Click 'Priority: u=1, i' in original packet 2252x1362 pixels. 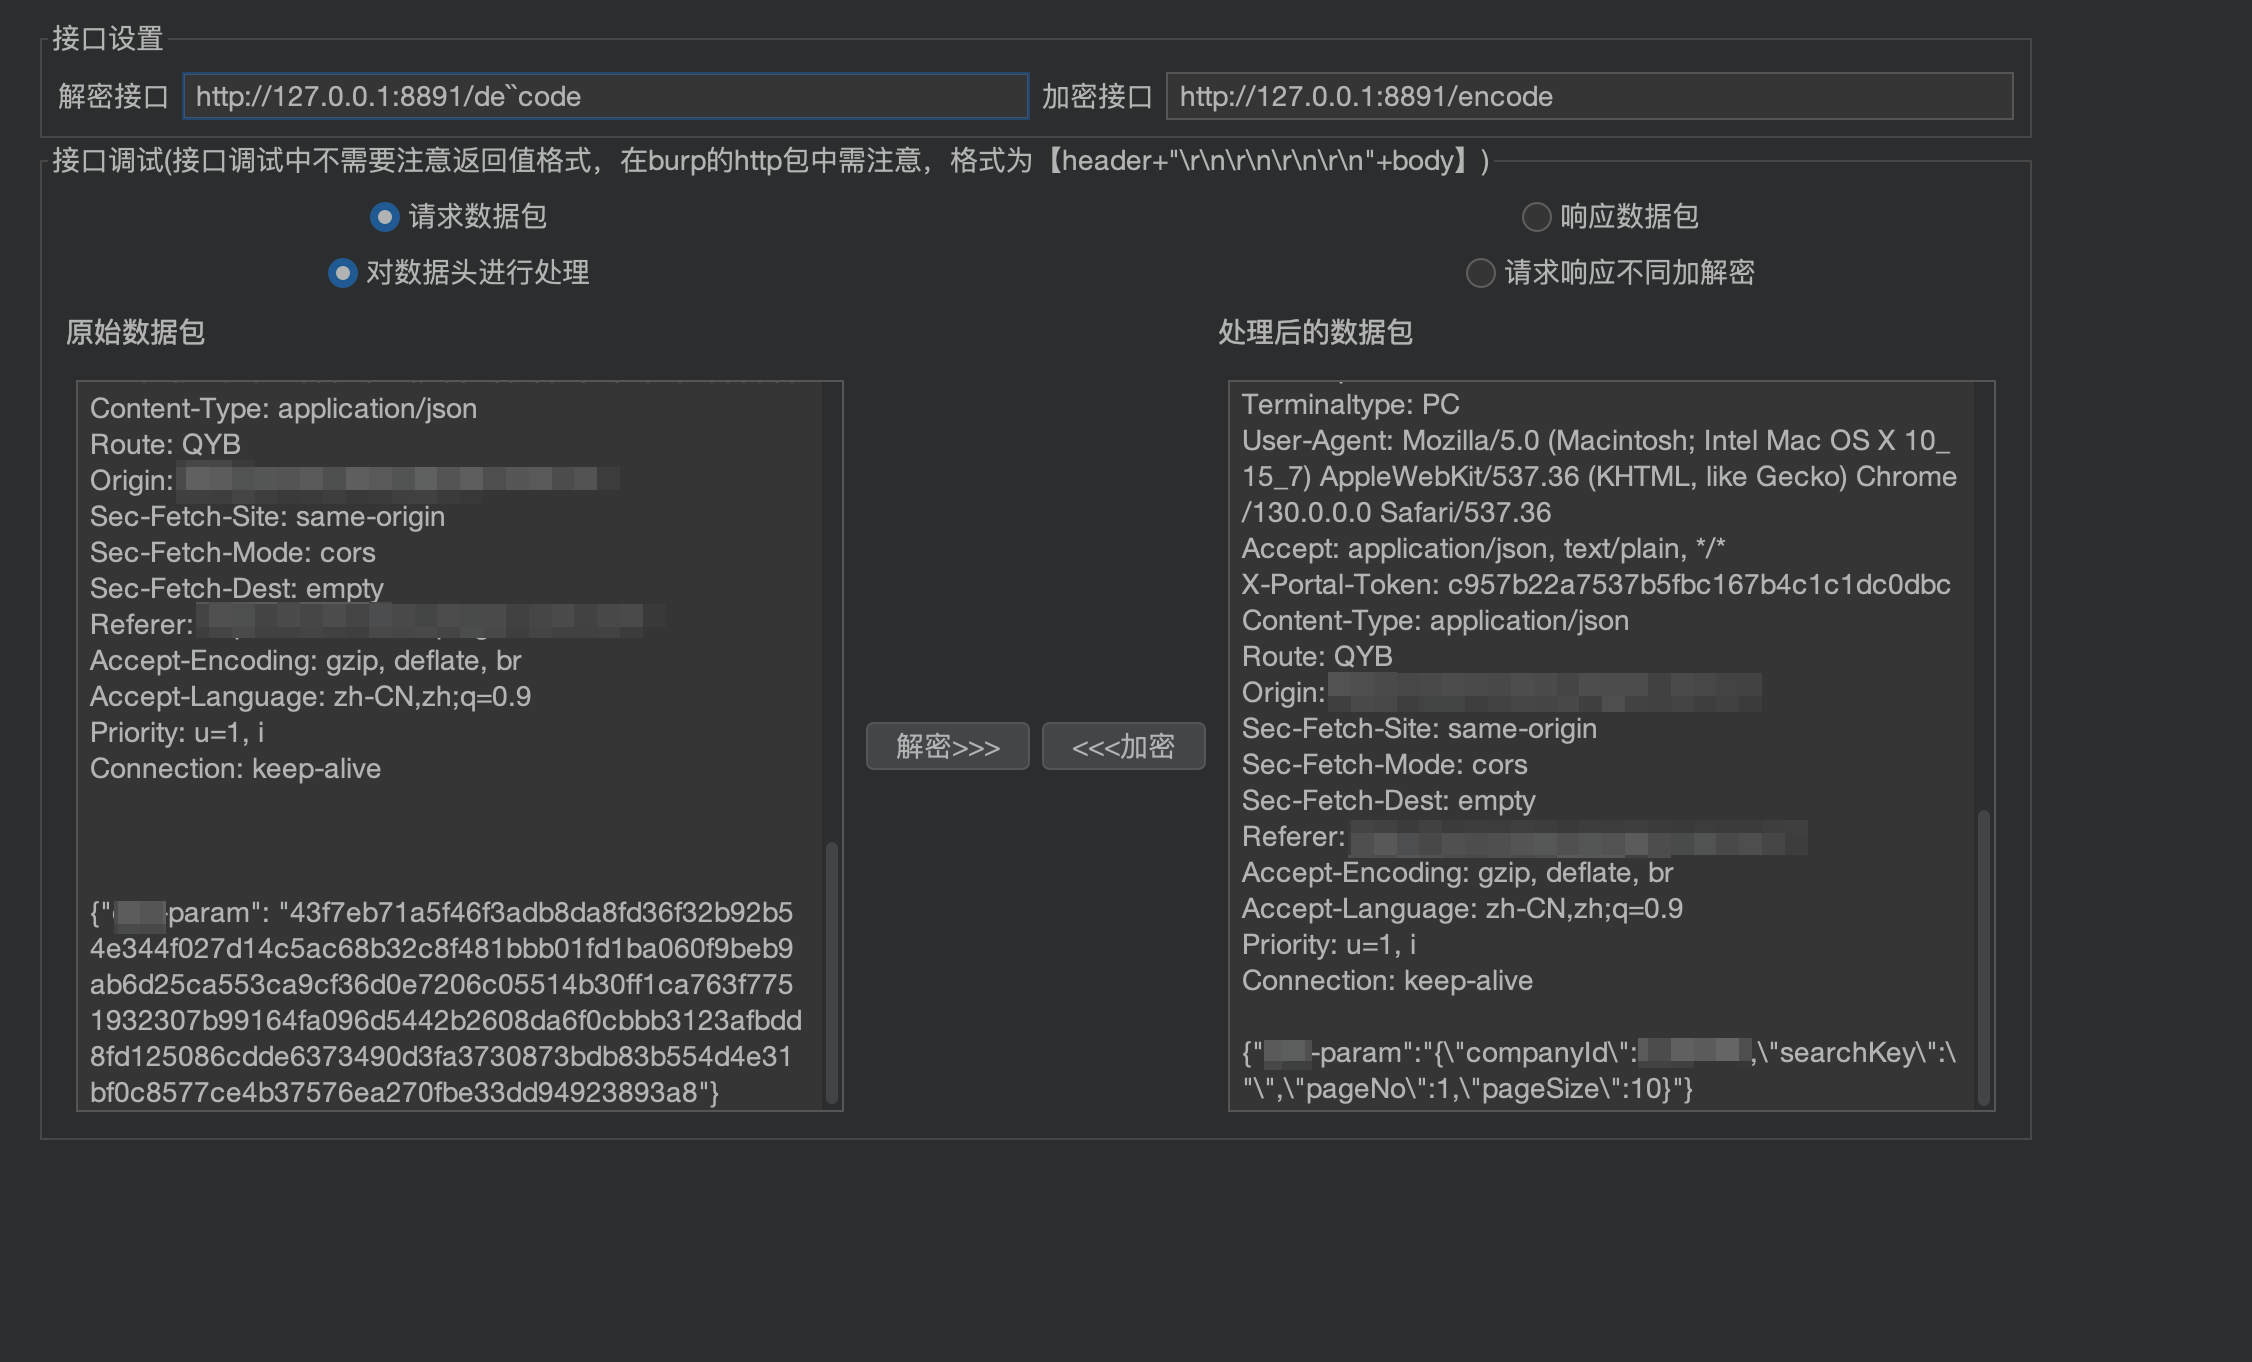pos(177,732)
